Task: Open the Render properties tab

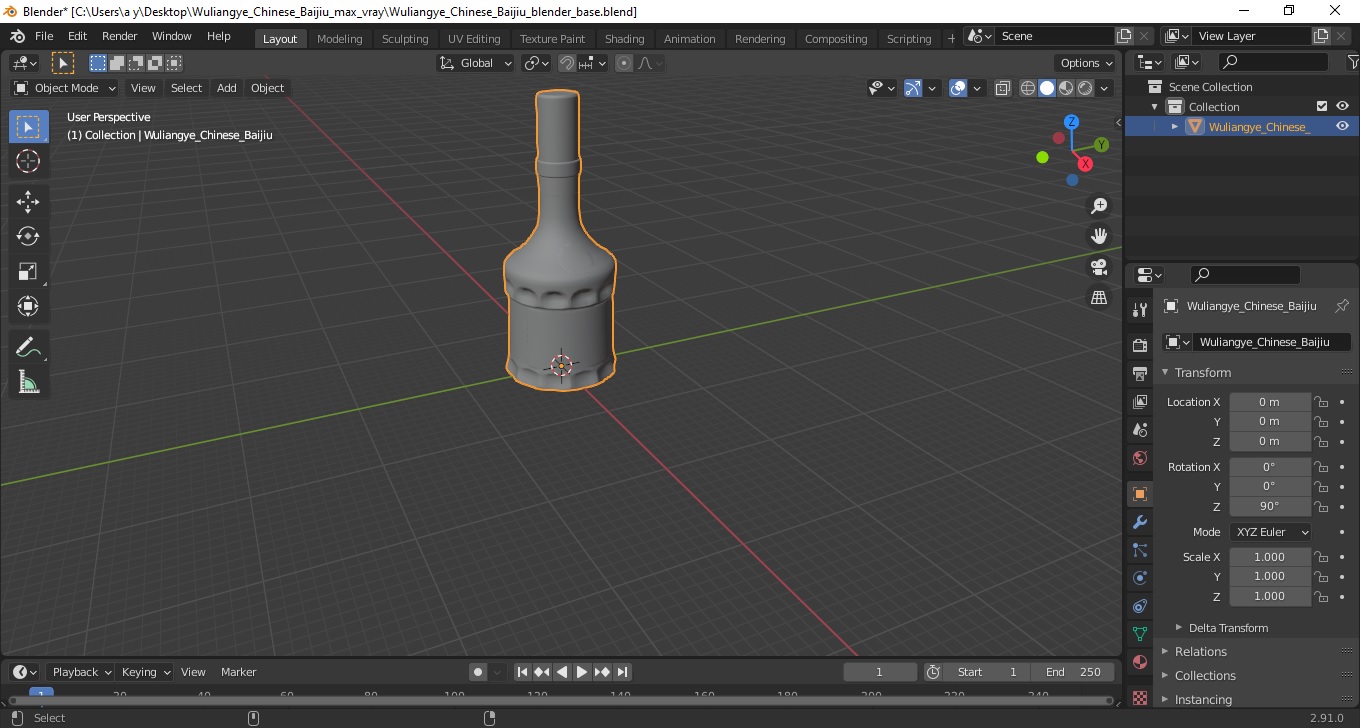Action: pyautogui.click(x=1140, y=346)
